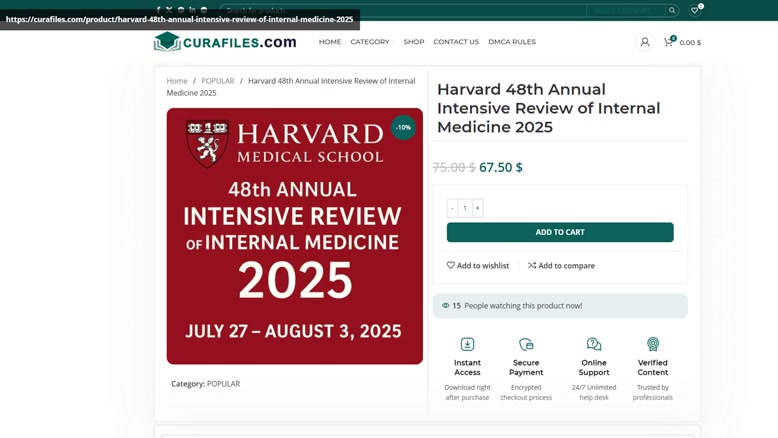Open the wishlist heart icon in header
Screen dimensions: 778x438
tap(695, 10)
